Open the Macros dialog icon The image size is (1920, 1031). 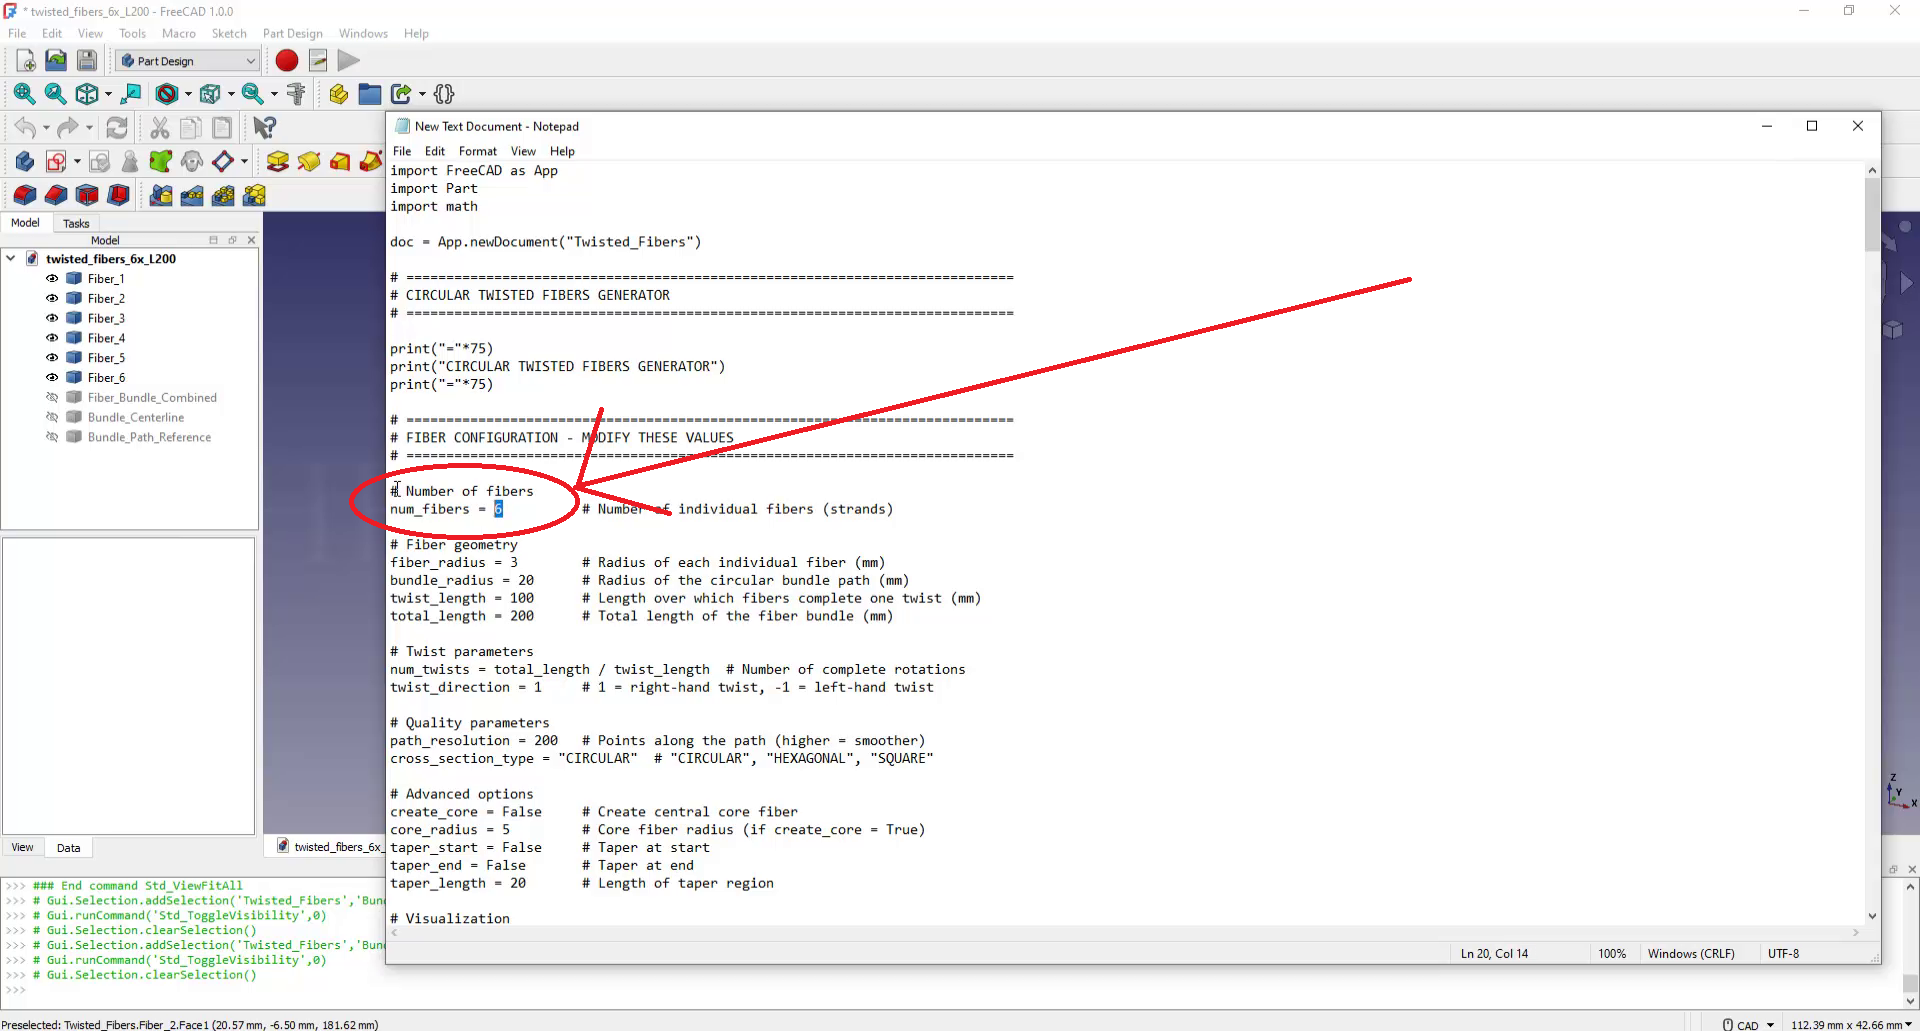tap(318, 61)
